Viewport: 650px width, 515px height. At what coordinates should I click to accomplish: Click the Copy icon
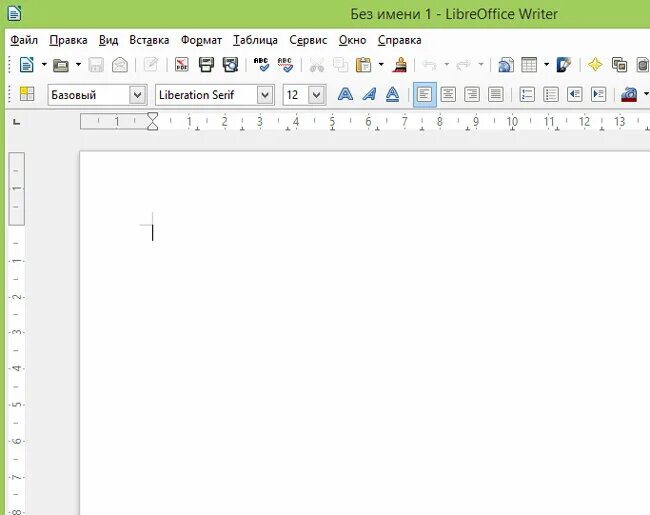coord(341,65)
